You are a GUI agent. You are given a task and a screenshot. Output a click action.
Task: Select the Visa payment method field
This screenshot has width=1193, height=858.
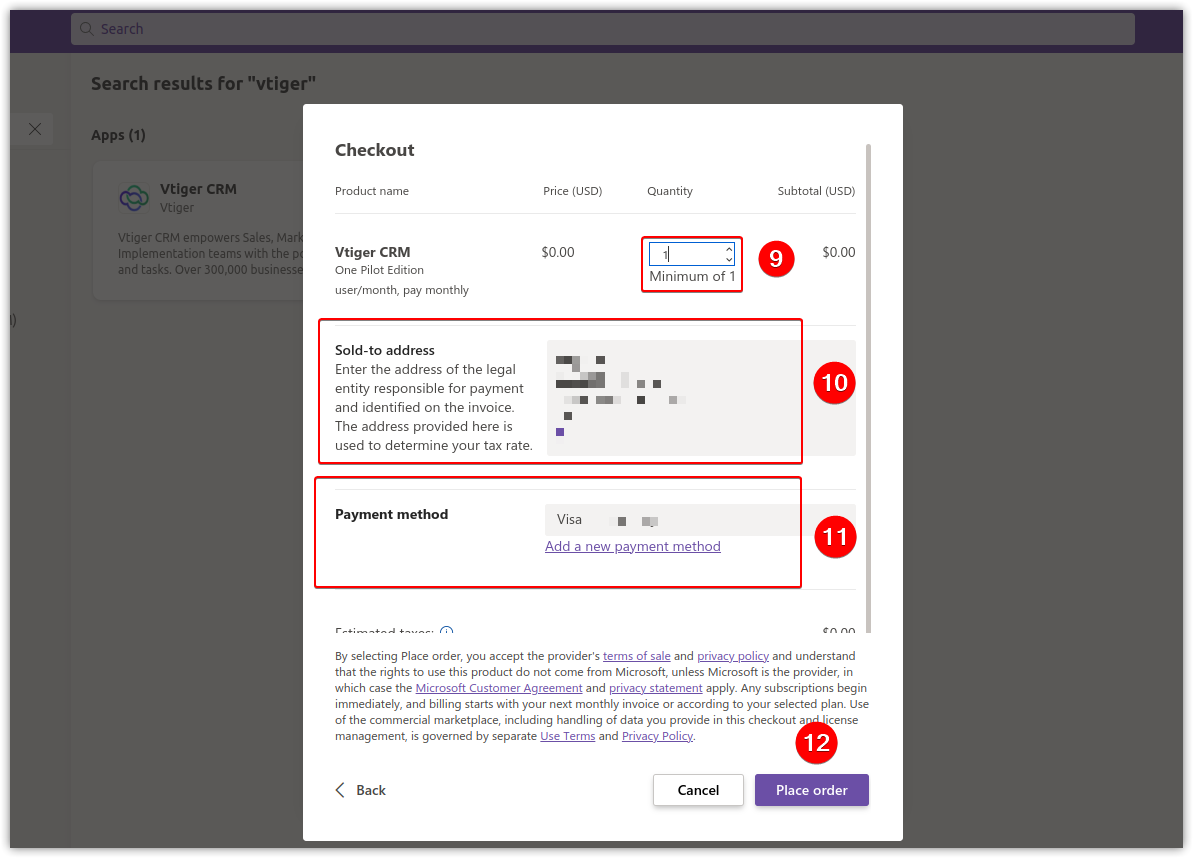(x=700, y=520)
